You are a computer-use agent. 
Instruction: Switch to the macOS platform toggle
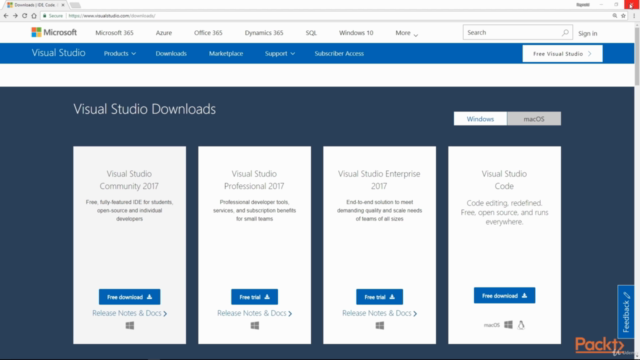pyautogui.click(x=534, y=119)
